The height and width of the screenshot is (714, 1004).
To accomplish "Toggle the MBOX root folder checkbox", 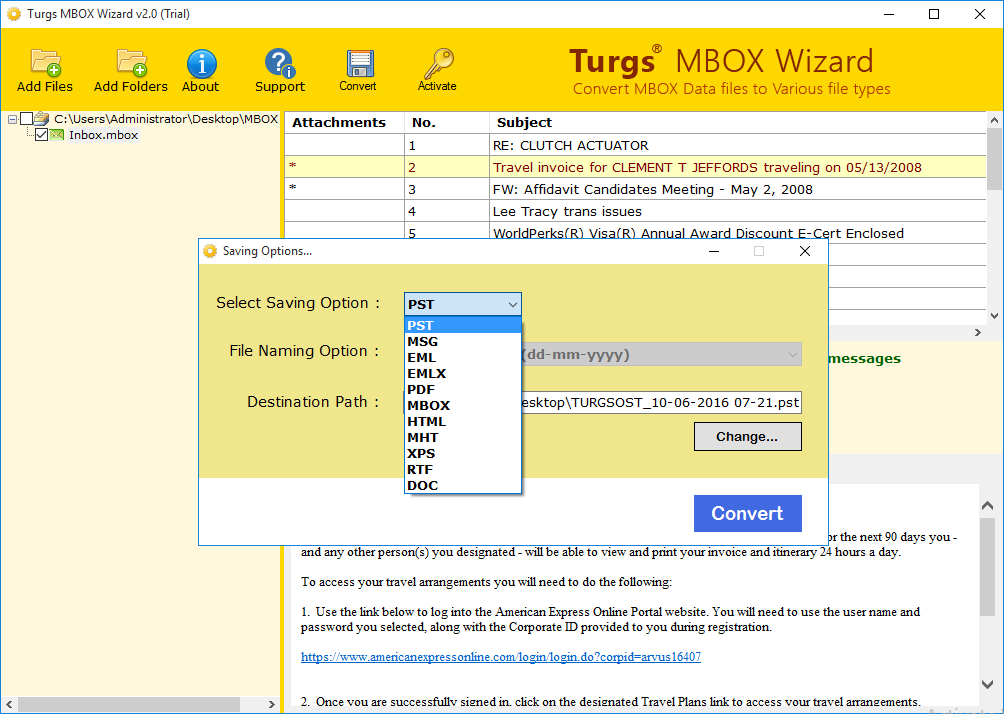I will point(26,118).
